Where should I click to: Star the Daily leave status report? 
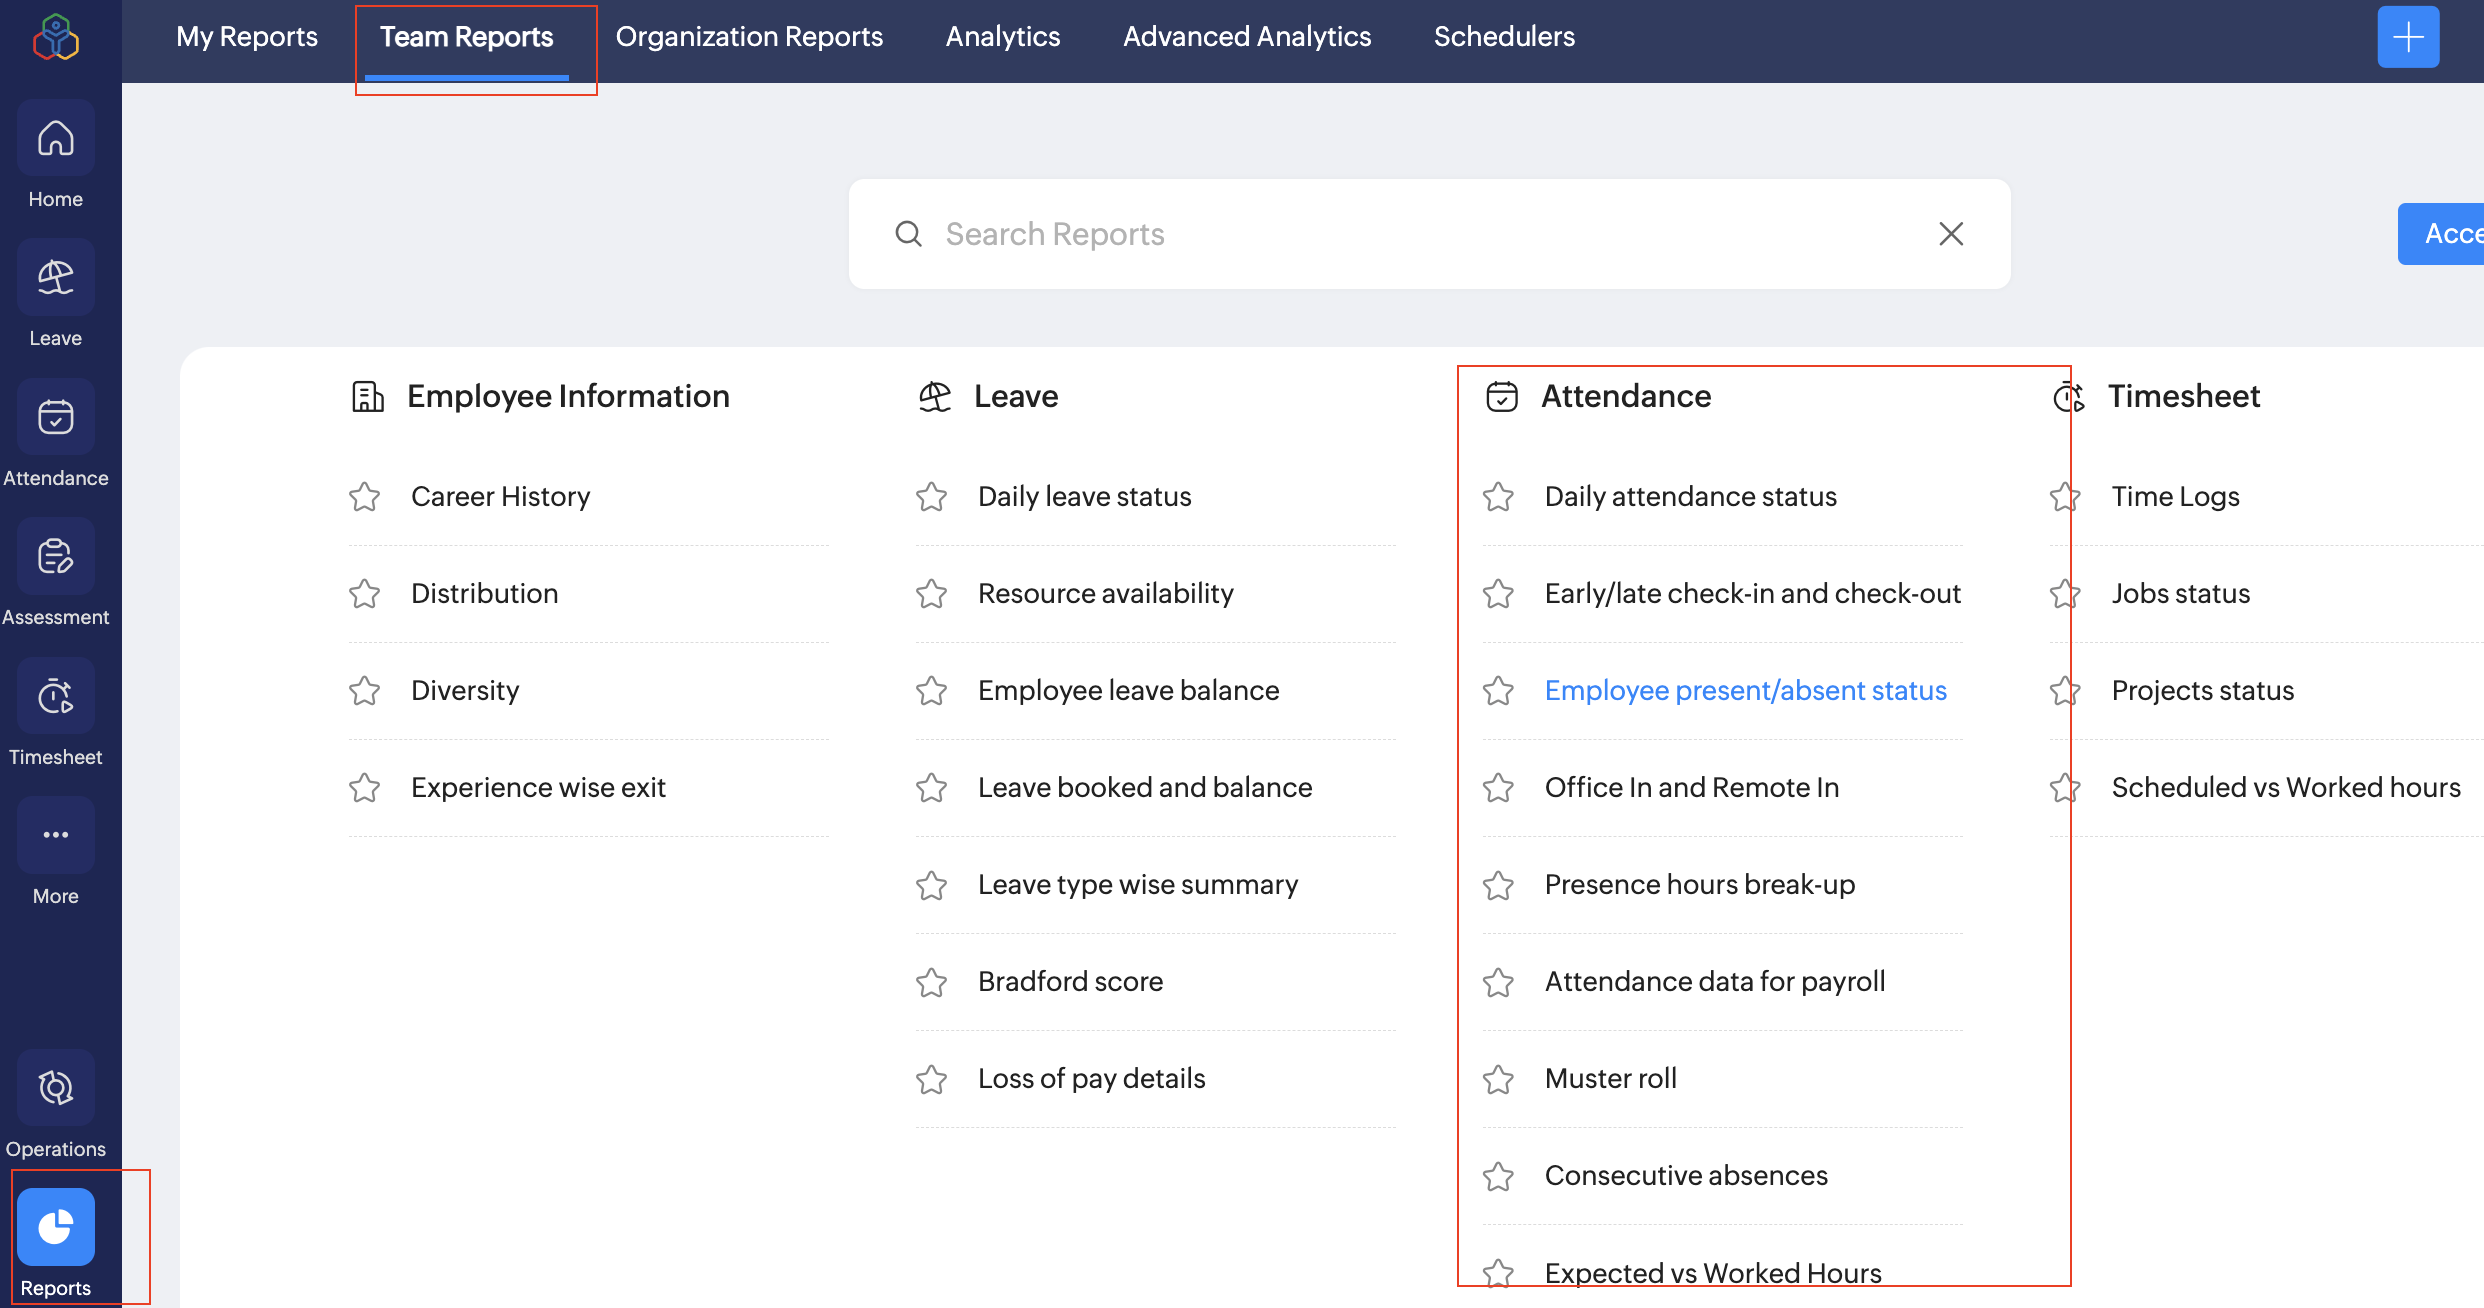(x=931, y=497)
